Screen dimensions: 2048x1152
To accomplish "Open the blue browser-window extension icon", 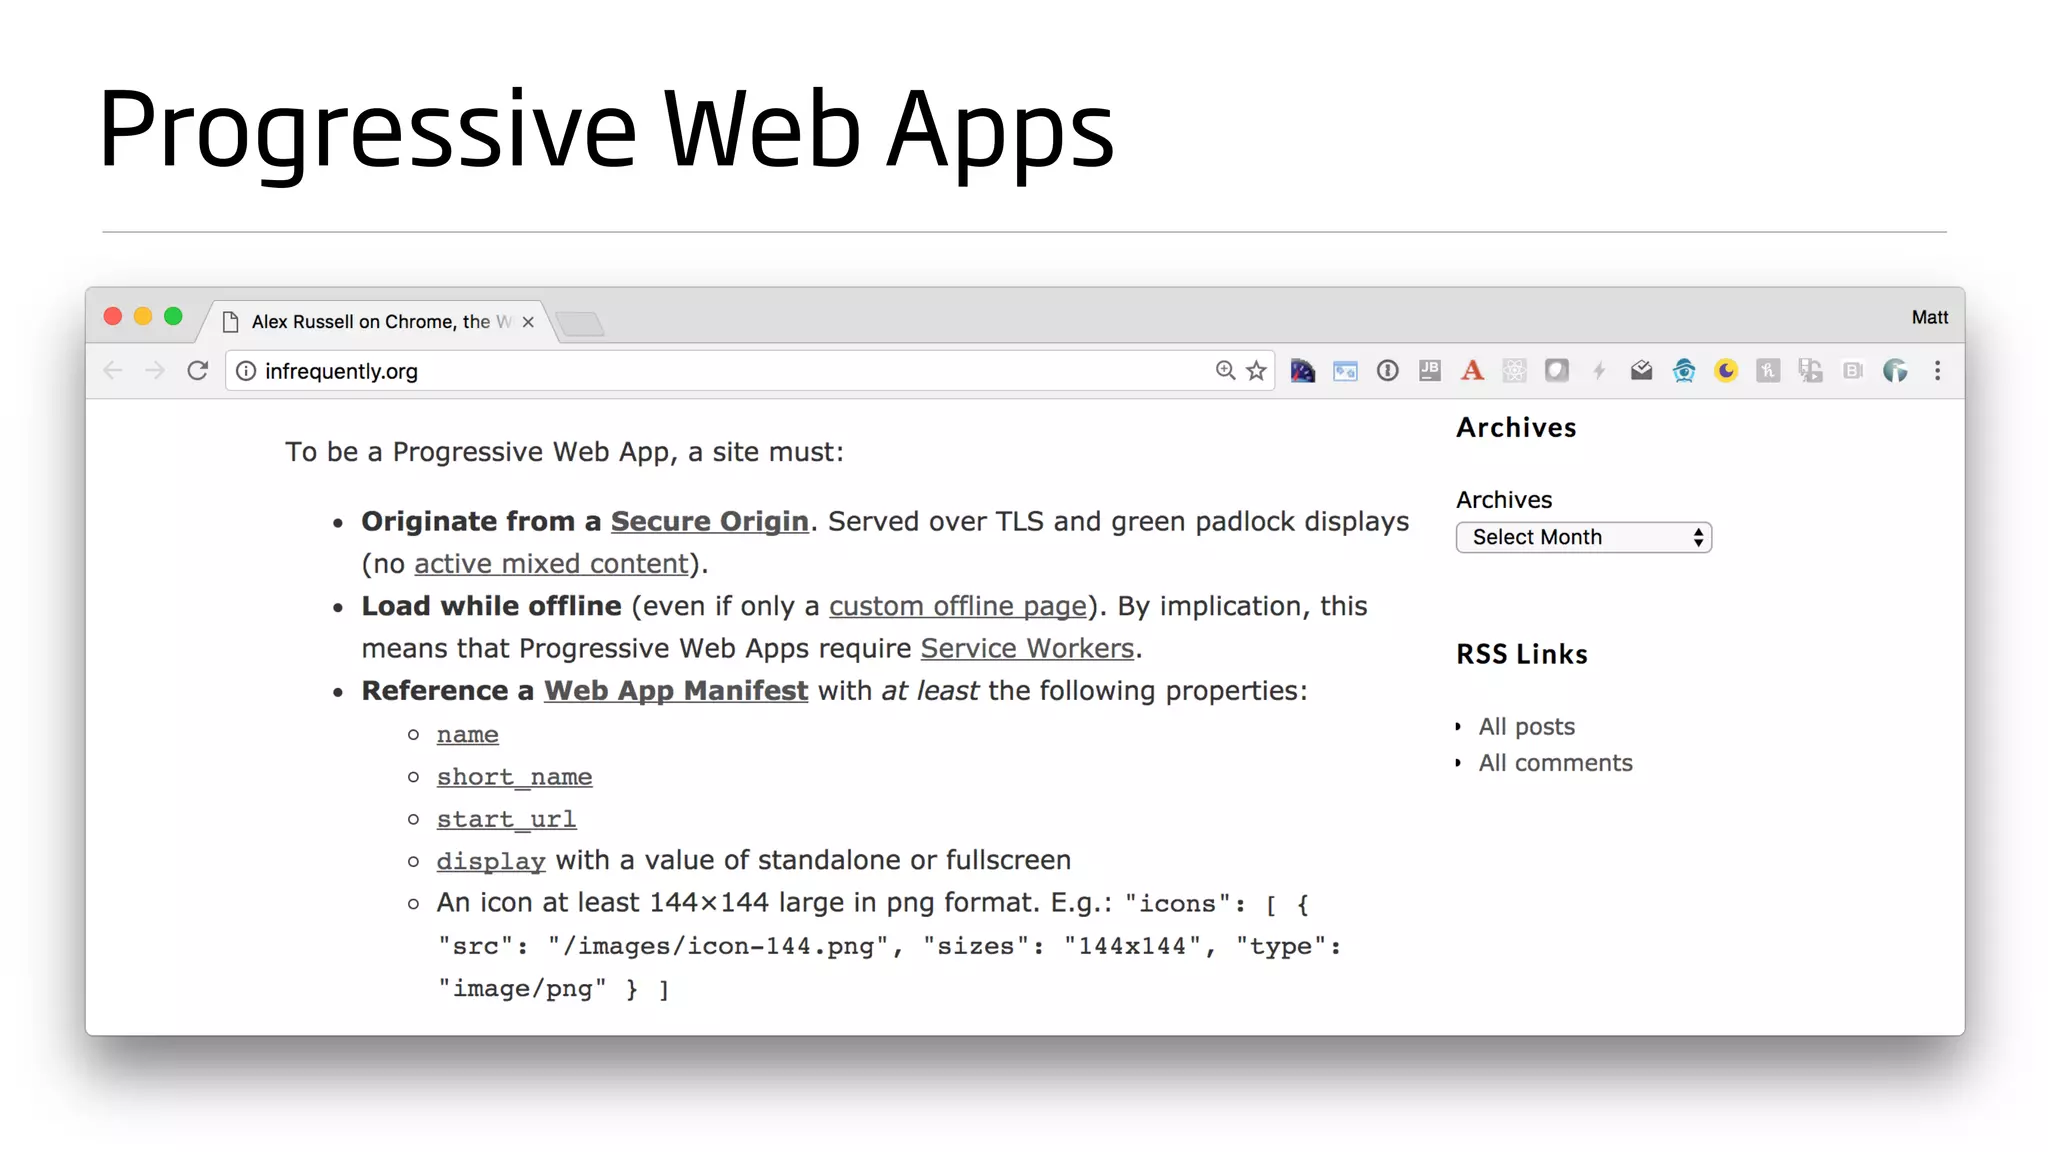I will coord(1345,371).
